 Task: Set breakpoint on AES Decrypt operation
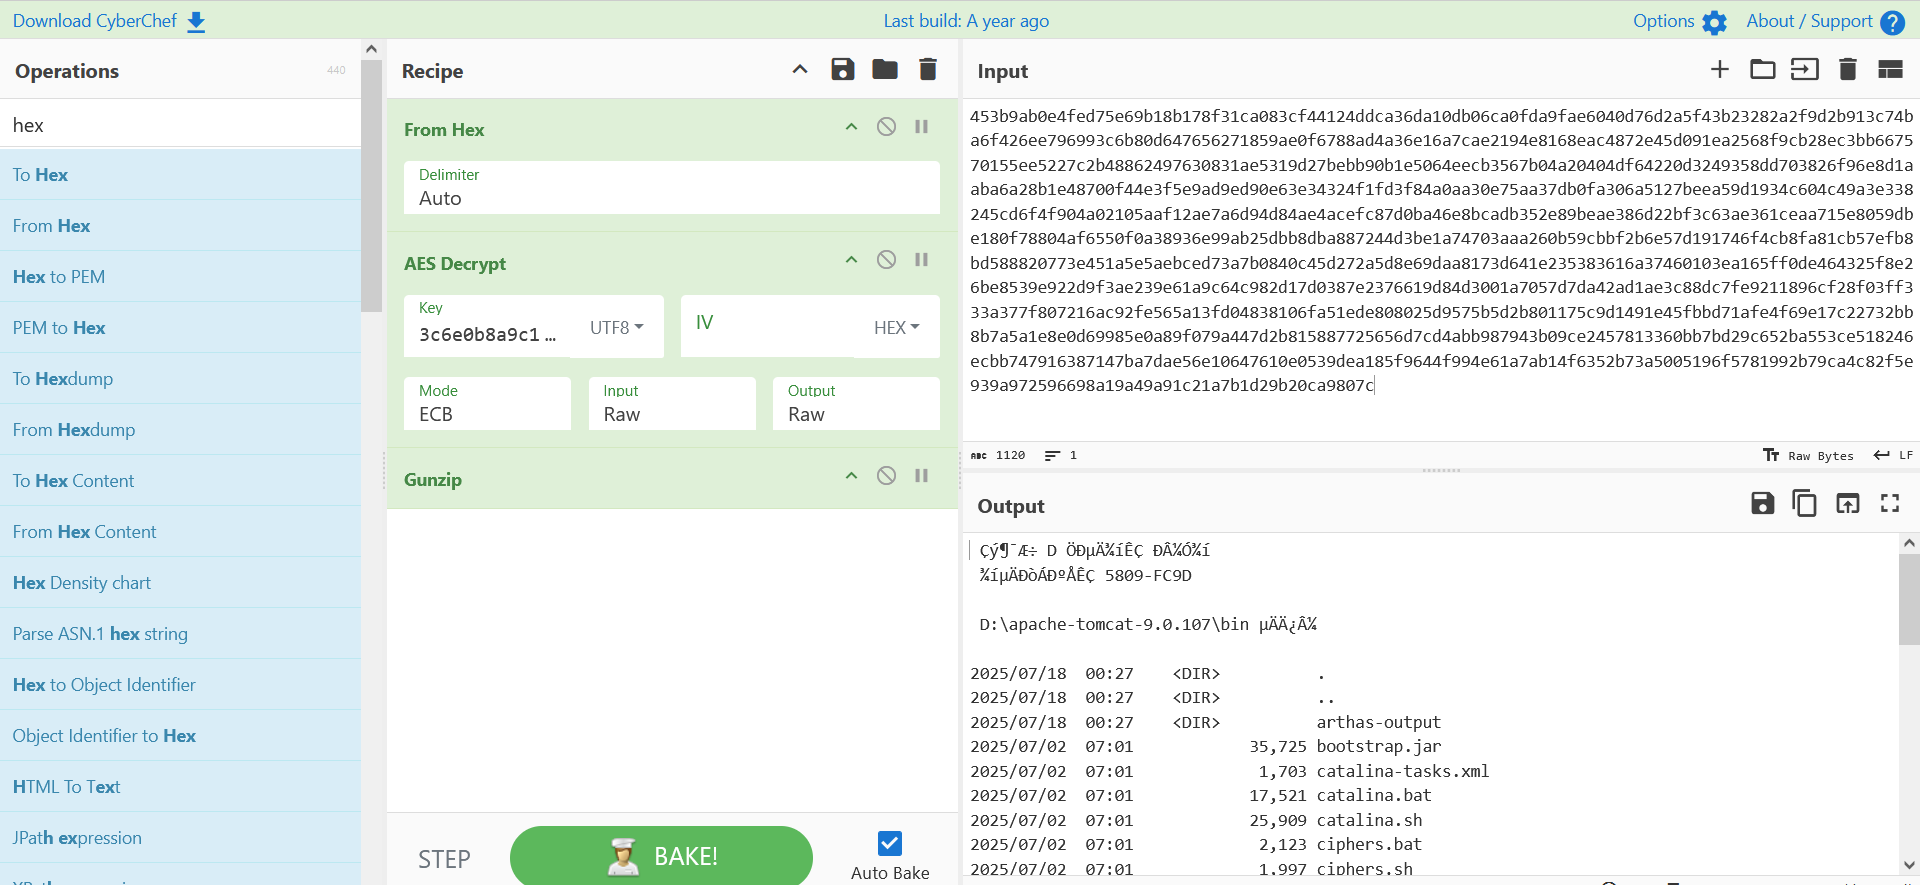point(922,260)
